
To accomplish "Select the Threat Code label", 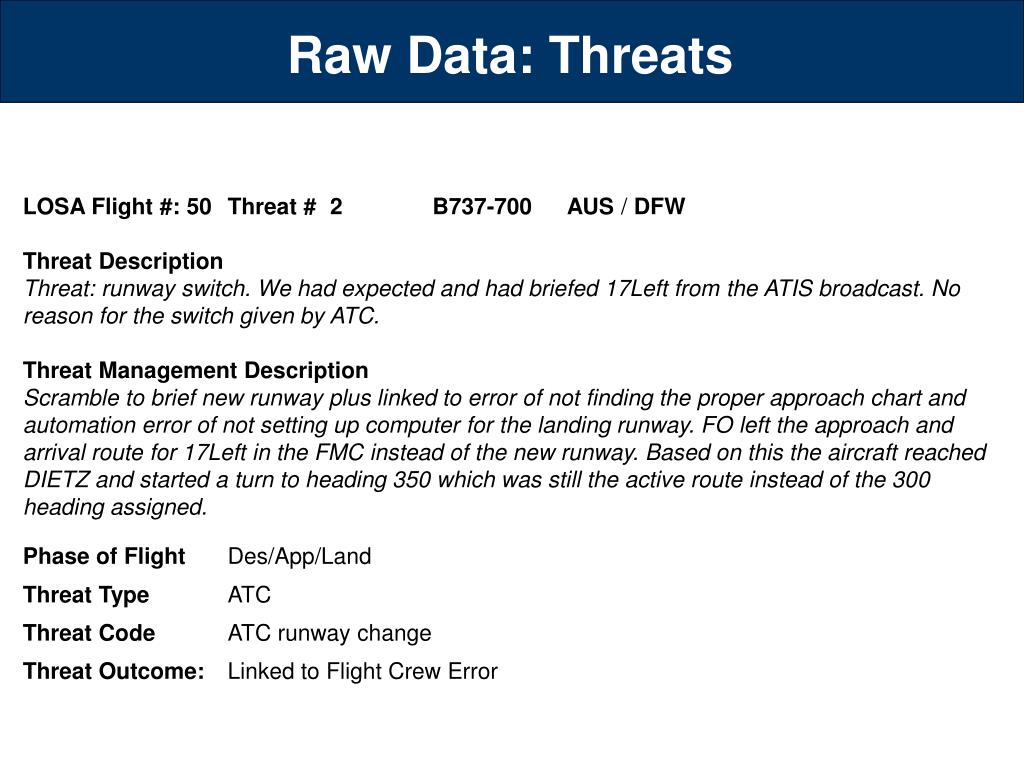I will pyautogui.click(x=89, y=633).
